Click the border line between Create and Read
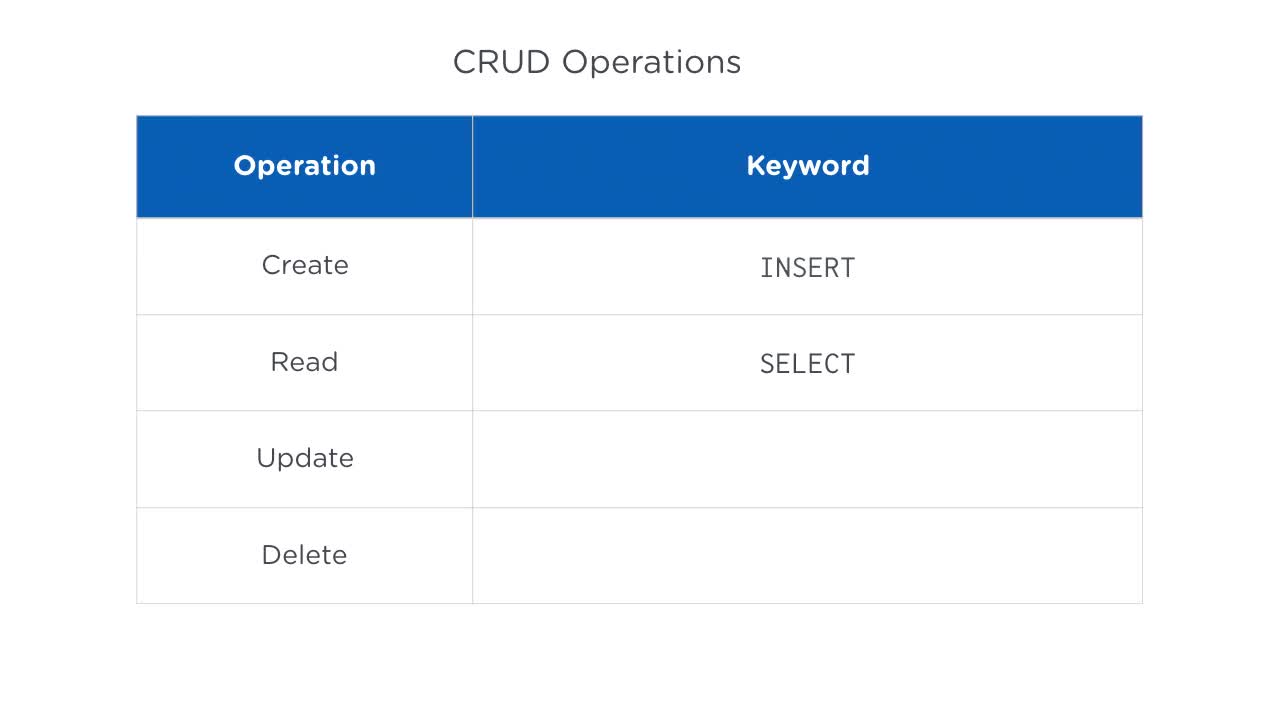Screen dimensions: 1280x720 click(x=304, y=314)
